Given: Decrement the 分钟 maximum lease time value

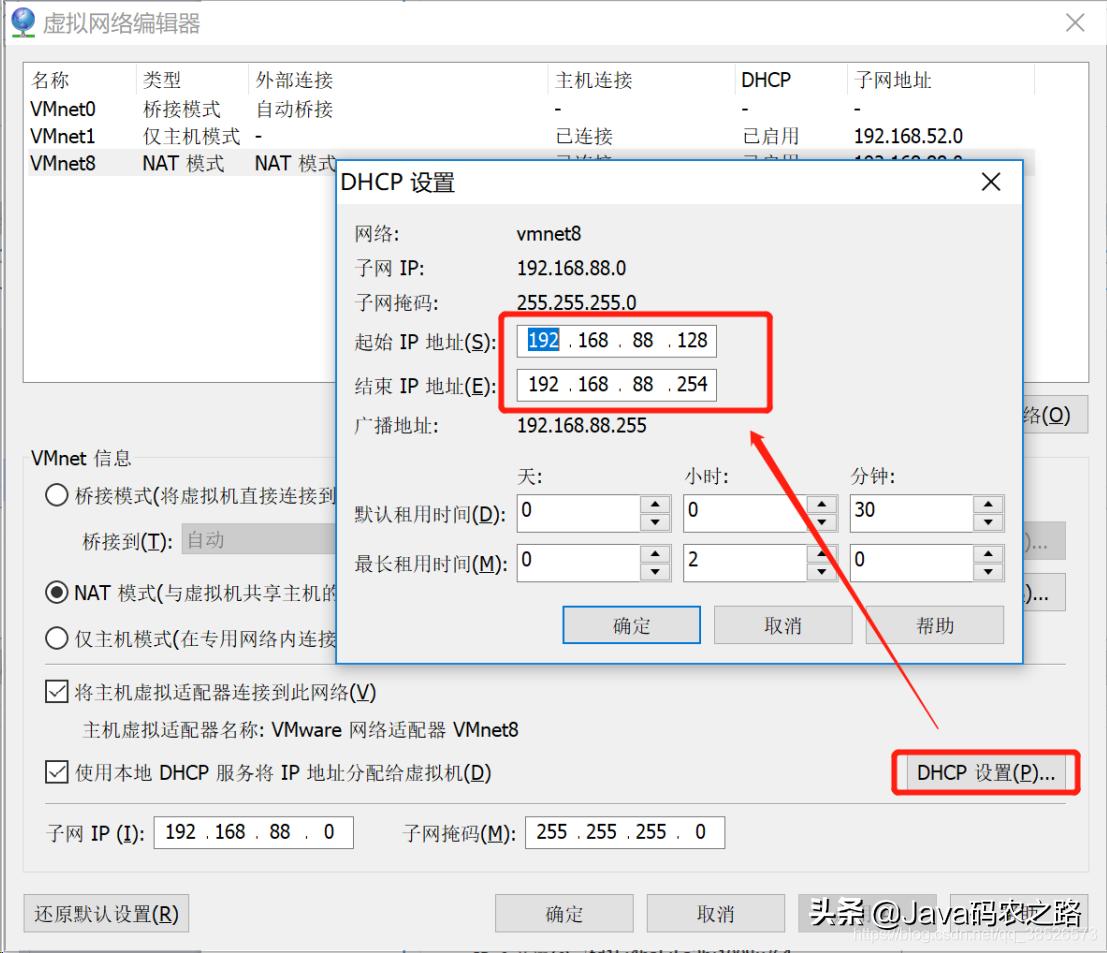Looking at the screenshot, I should (x=988, y=570).
